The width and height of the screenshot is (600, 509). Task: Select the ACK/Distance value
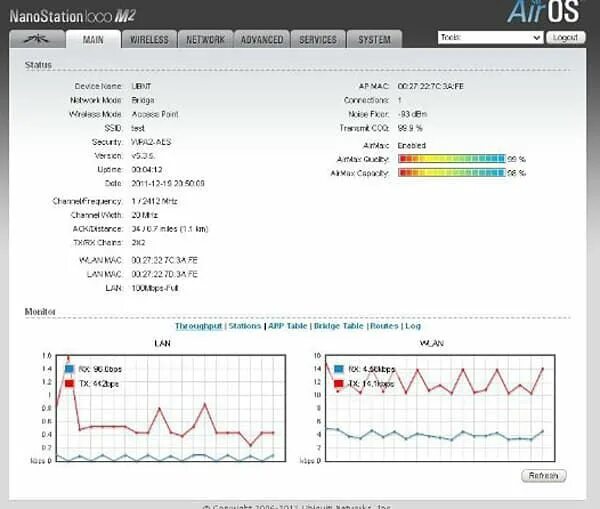click(170, 229)
